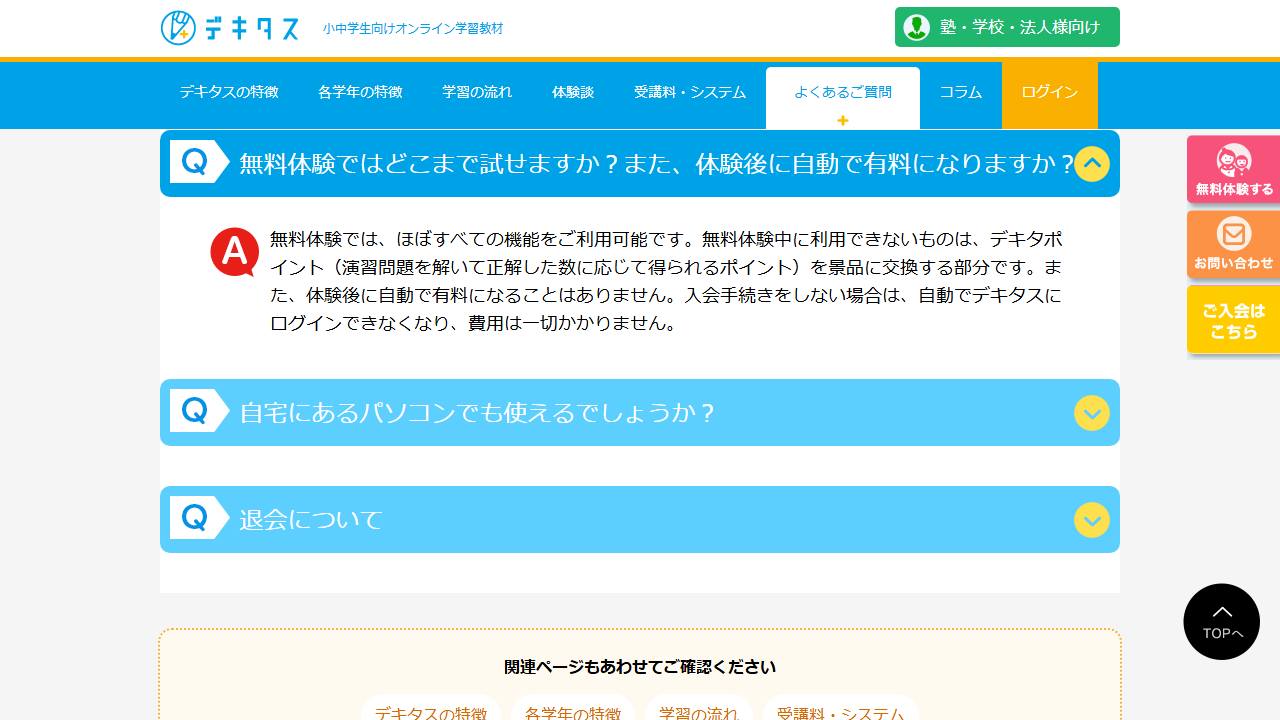Click the person icon in 法人様向け button

tap(917, 27)
